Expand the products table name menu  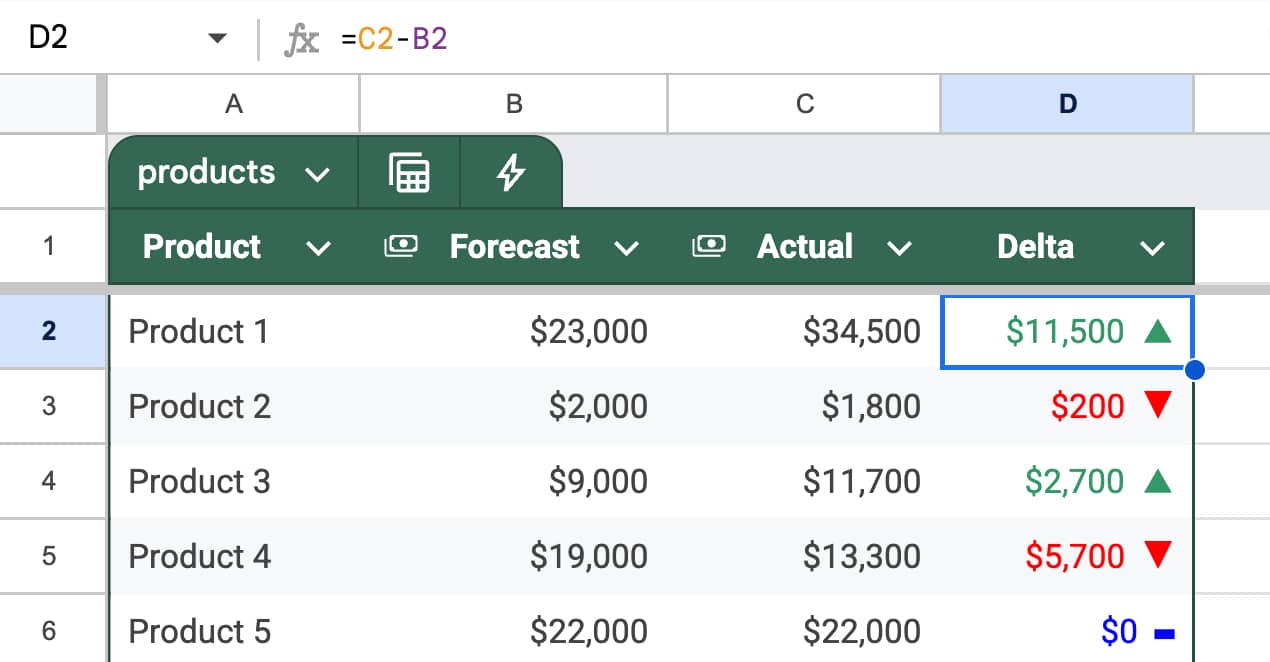tap(317, 174)
